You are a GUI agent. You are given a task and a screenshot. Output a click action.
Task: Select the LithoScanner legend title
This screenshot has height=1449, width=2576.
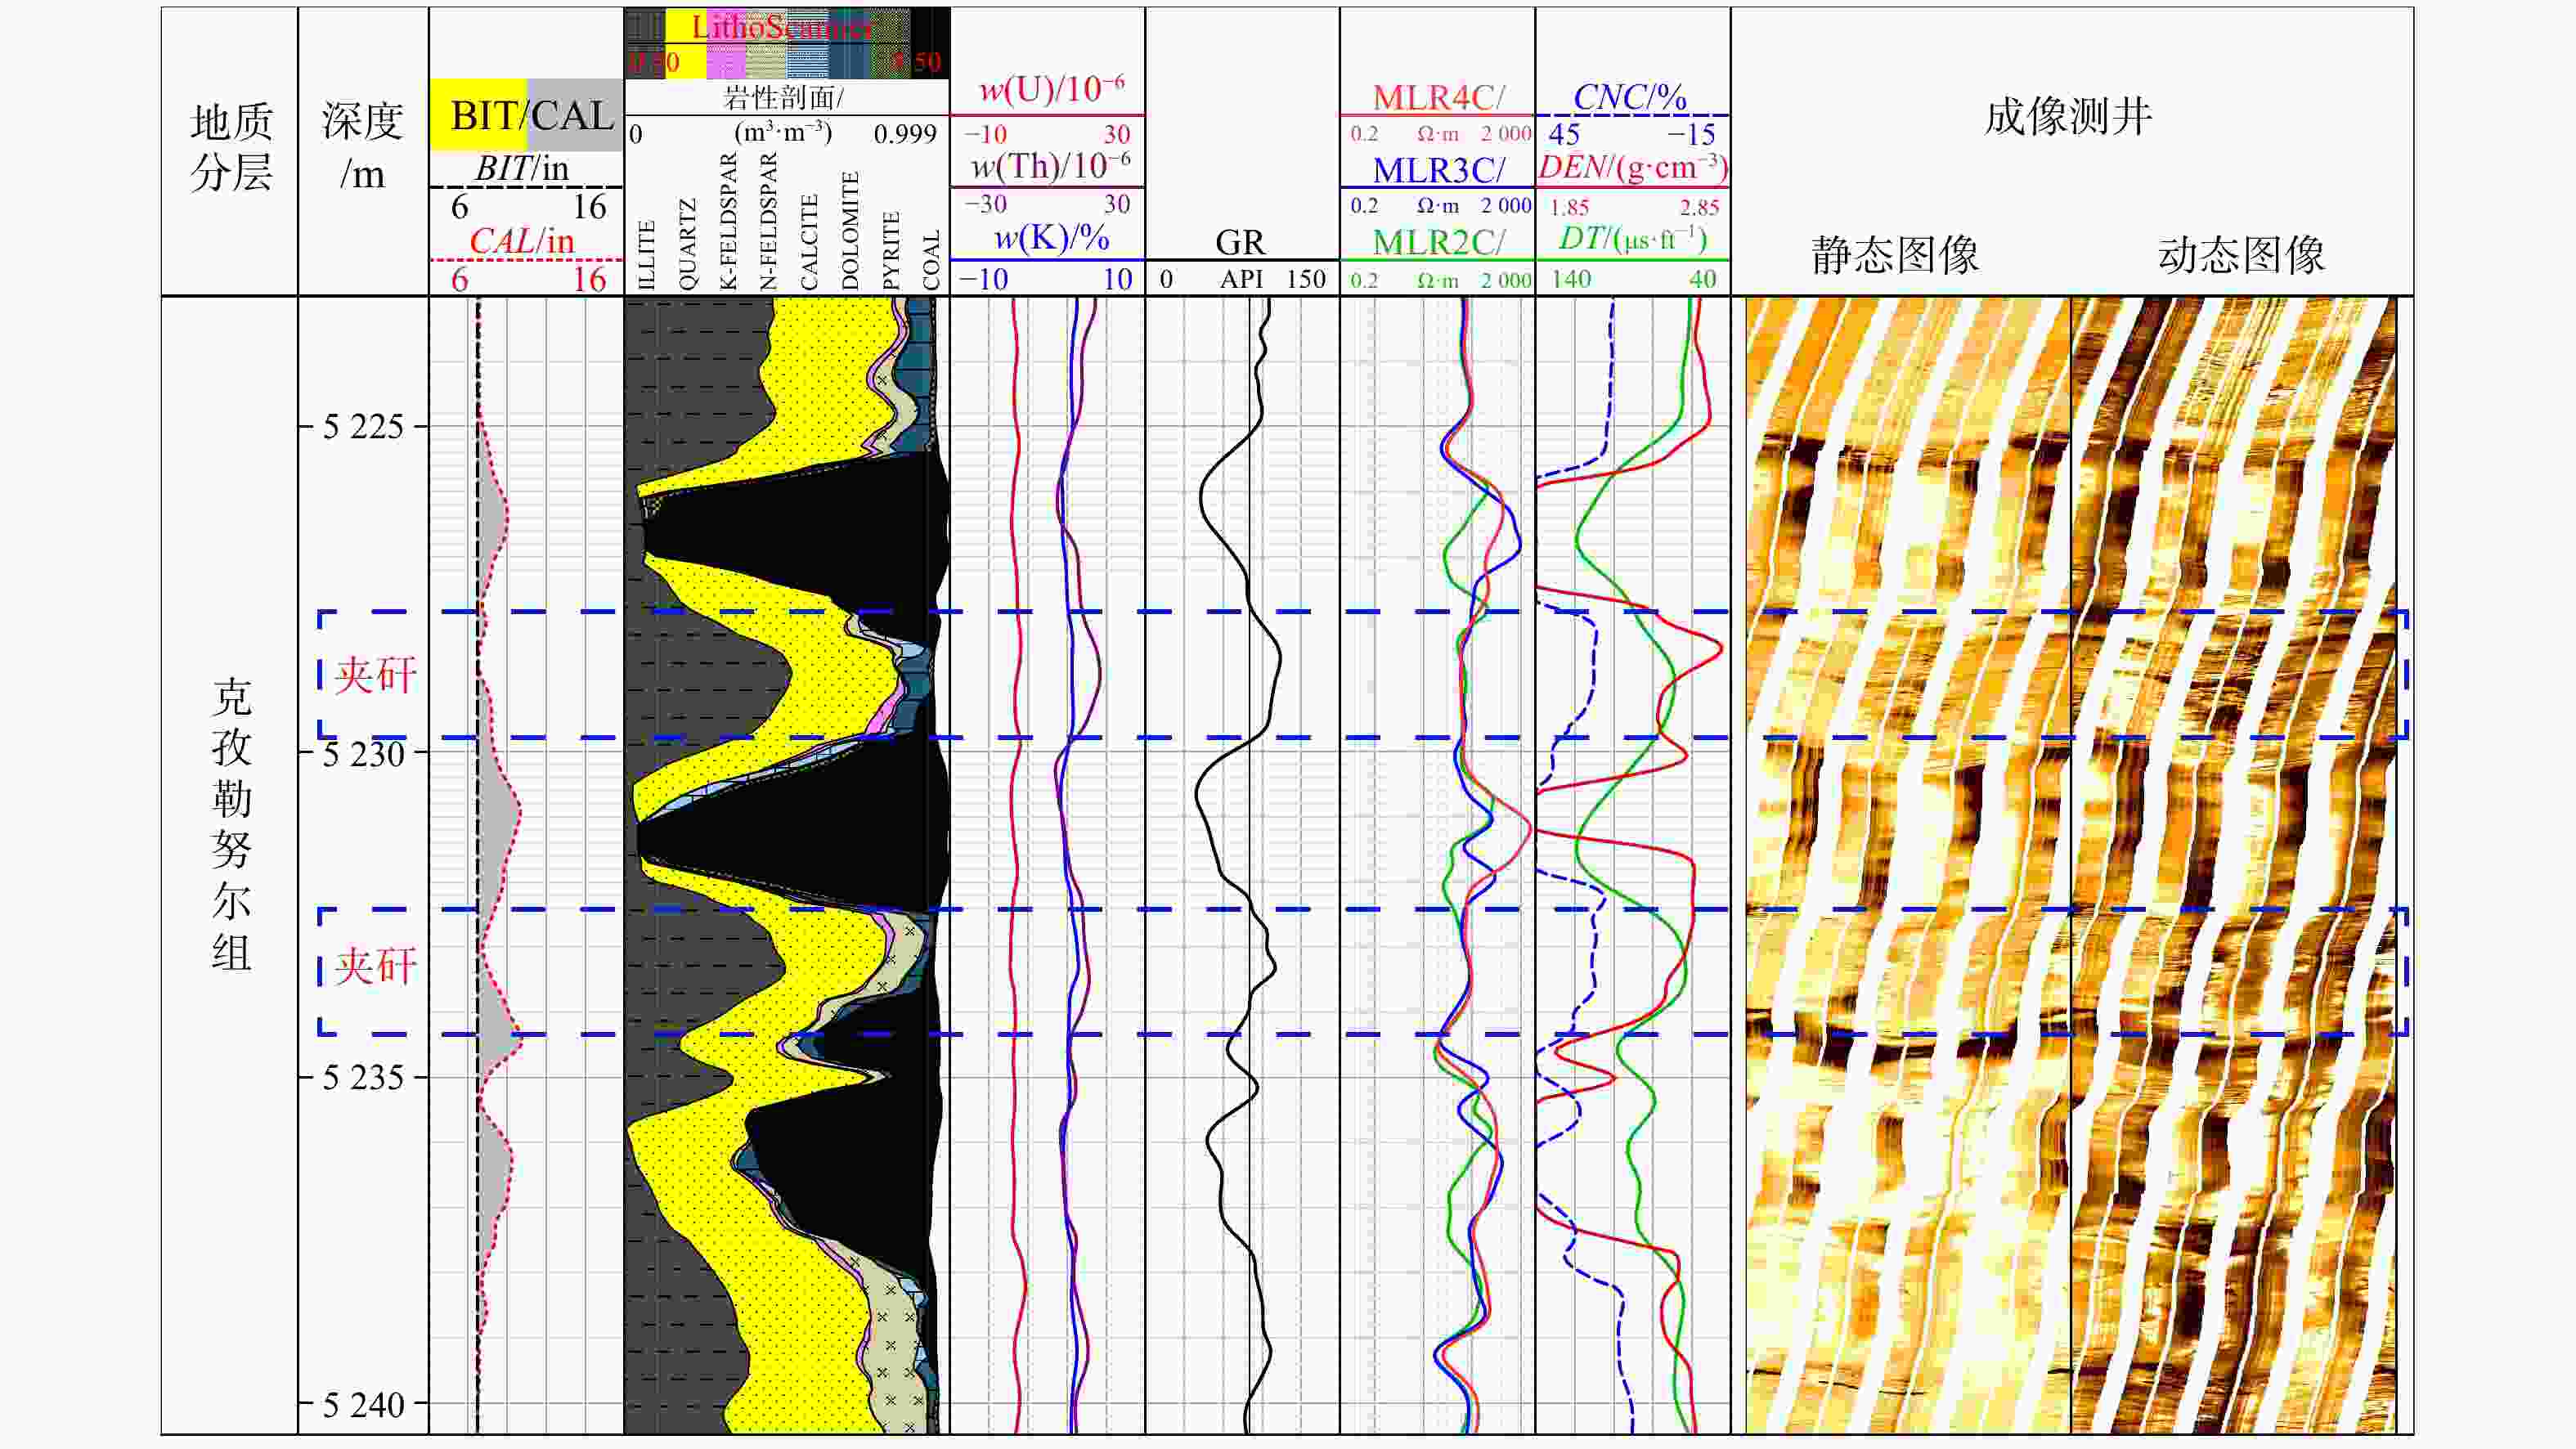click(782, 27)
